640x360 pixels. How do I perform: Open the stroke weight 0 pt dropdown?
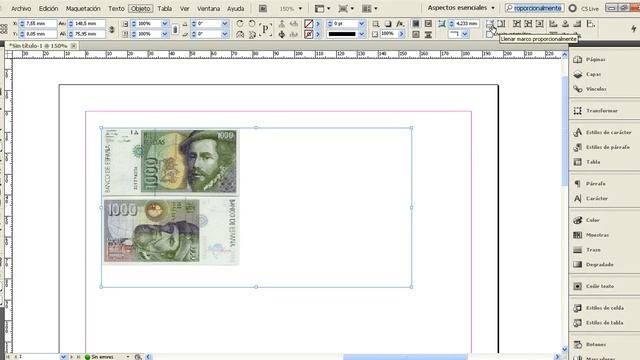[361, 24]
